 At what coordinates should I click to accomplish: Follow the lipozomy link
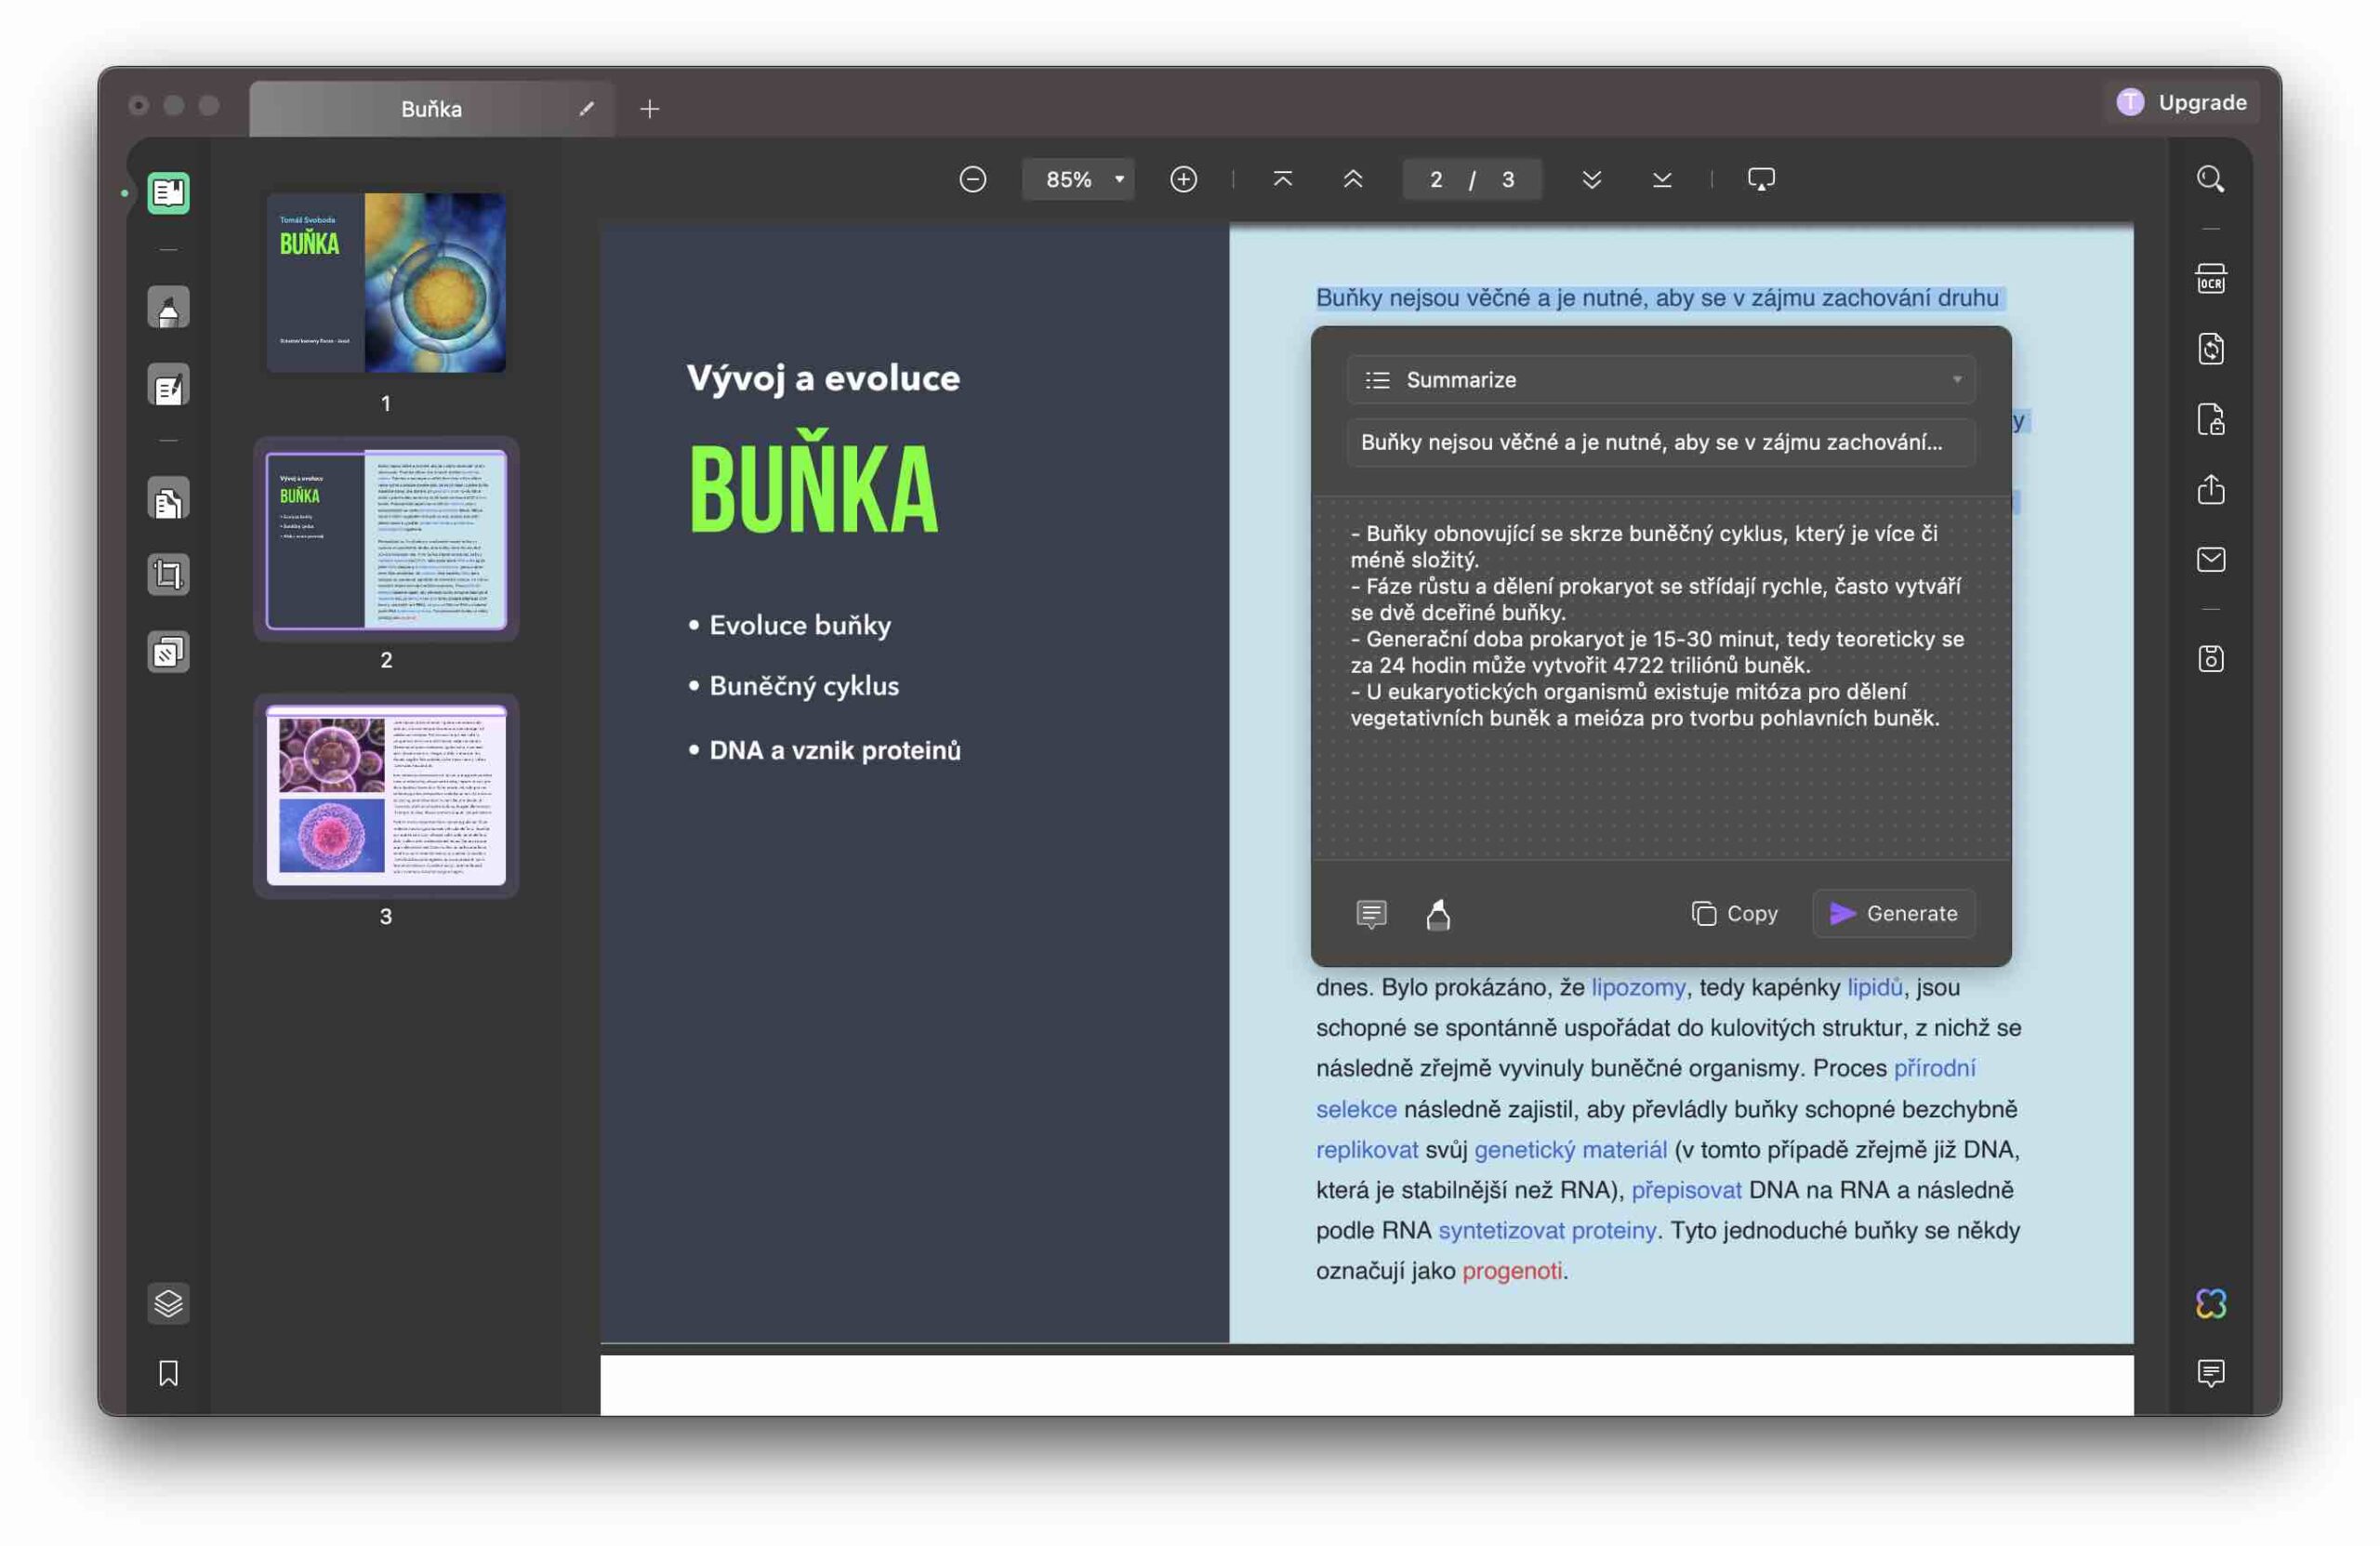coord(1638,987)
